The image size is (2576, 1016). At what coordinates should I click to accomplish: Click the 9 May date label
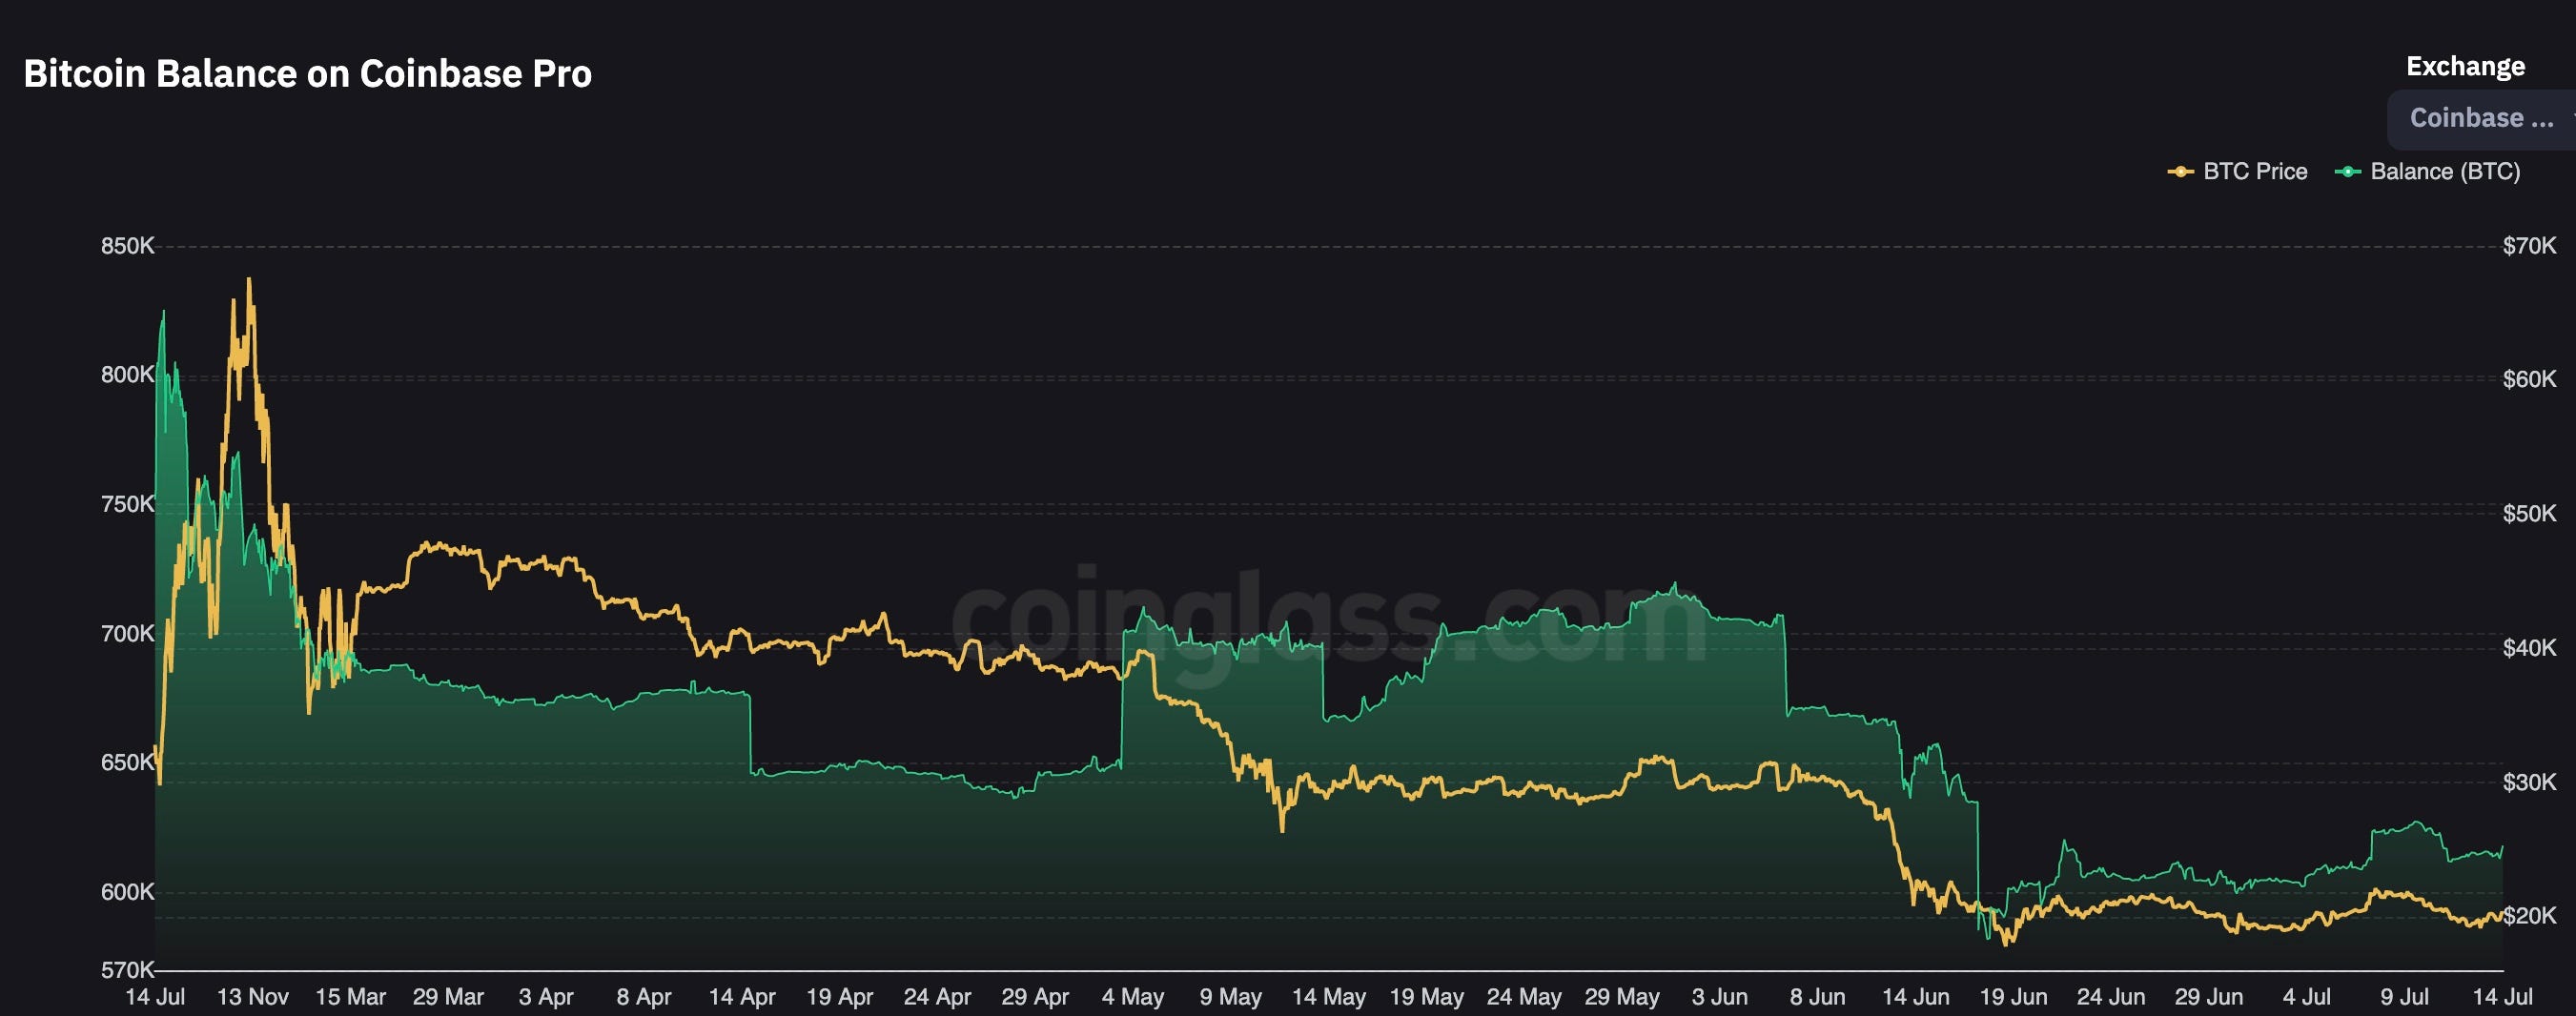[1231, 997]
